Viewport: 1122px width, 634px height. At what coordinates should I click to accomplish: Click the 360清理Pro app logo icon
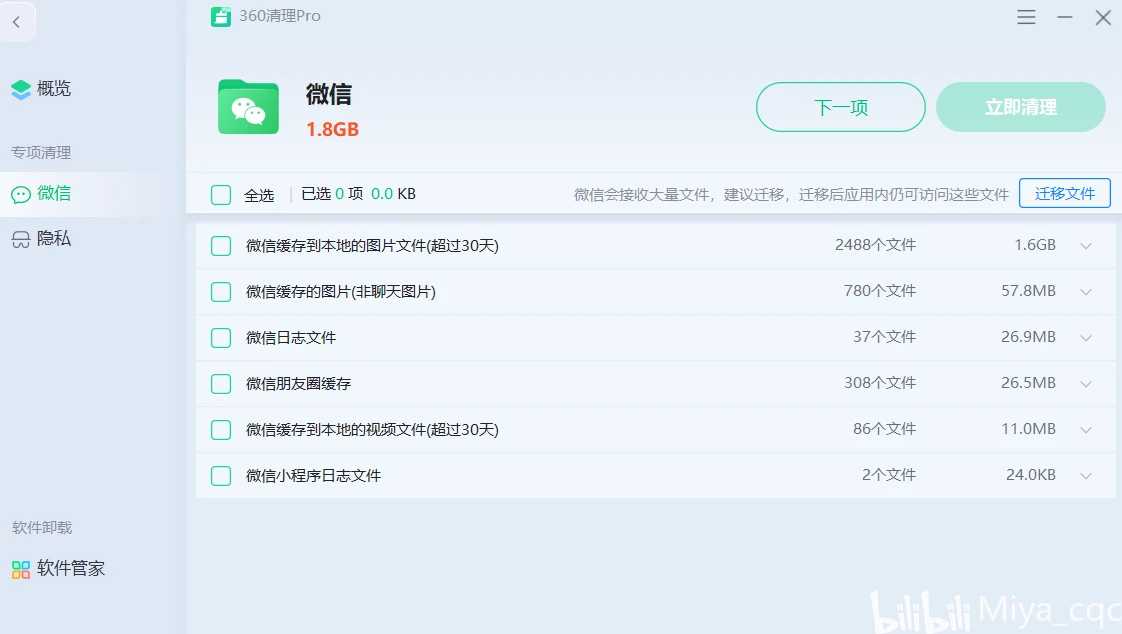tap(221, 17)
